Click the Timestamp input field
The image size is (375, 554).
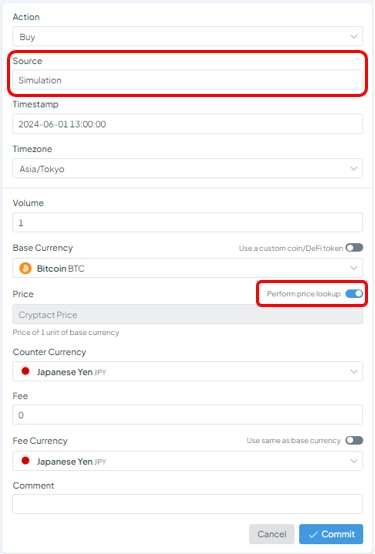pyautogui.click(x=188, y=124)
